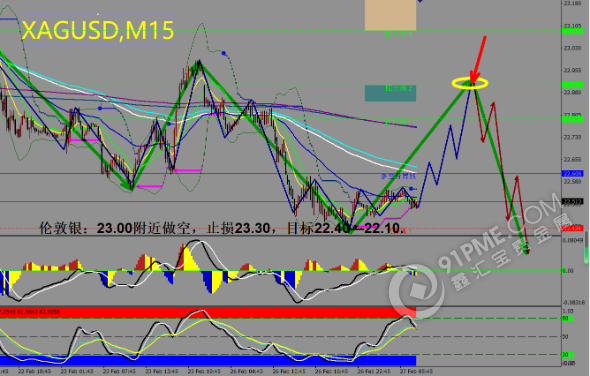Click the tan rectangle at the chart top
This screenshot has width=590, height=376.
click(x=390, y=15)
